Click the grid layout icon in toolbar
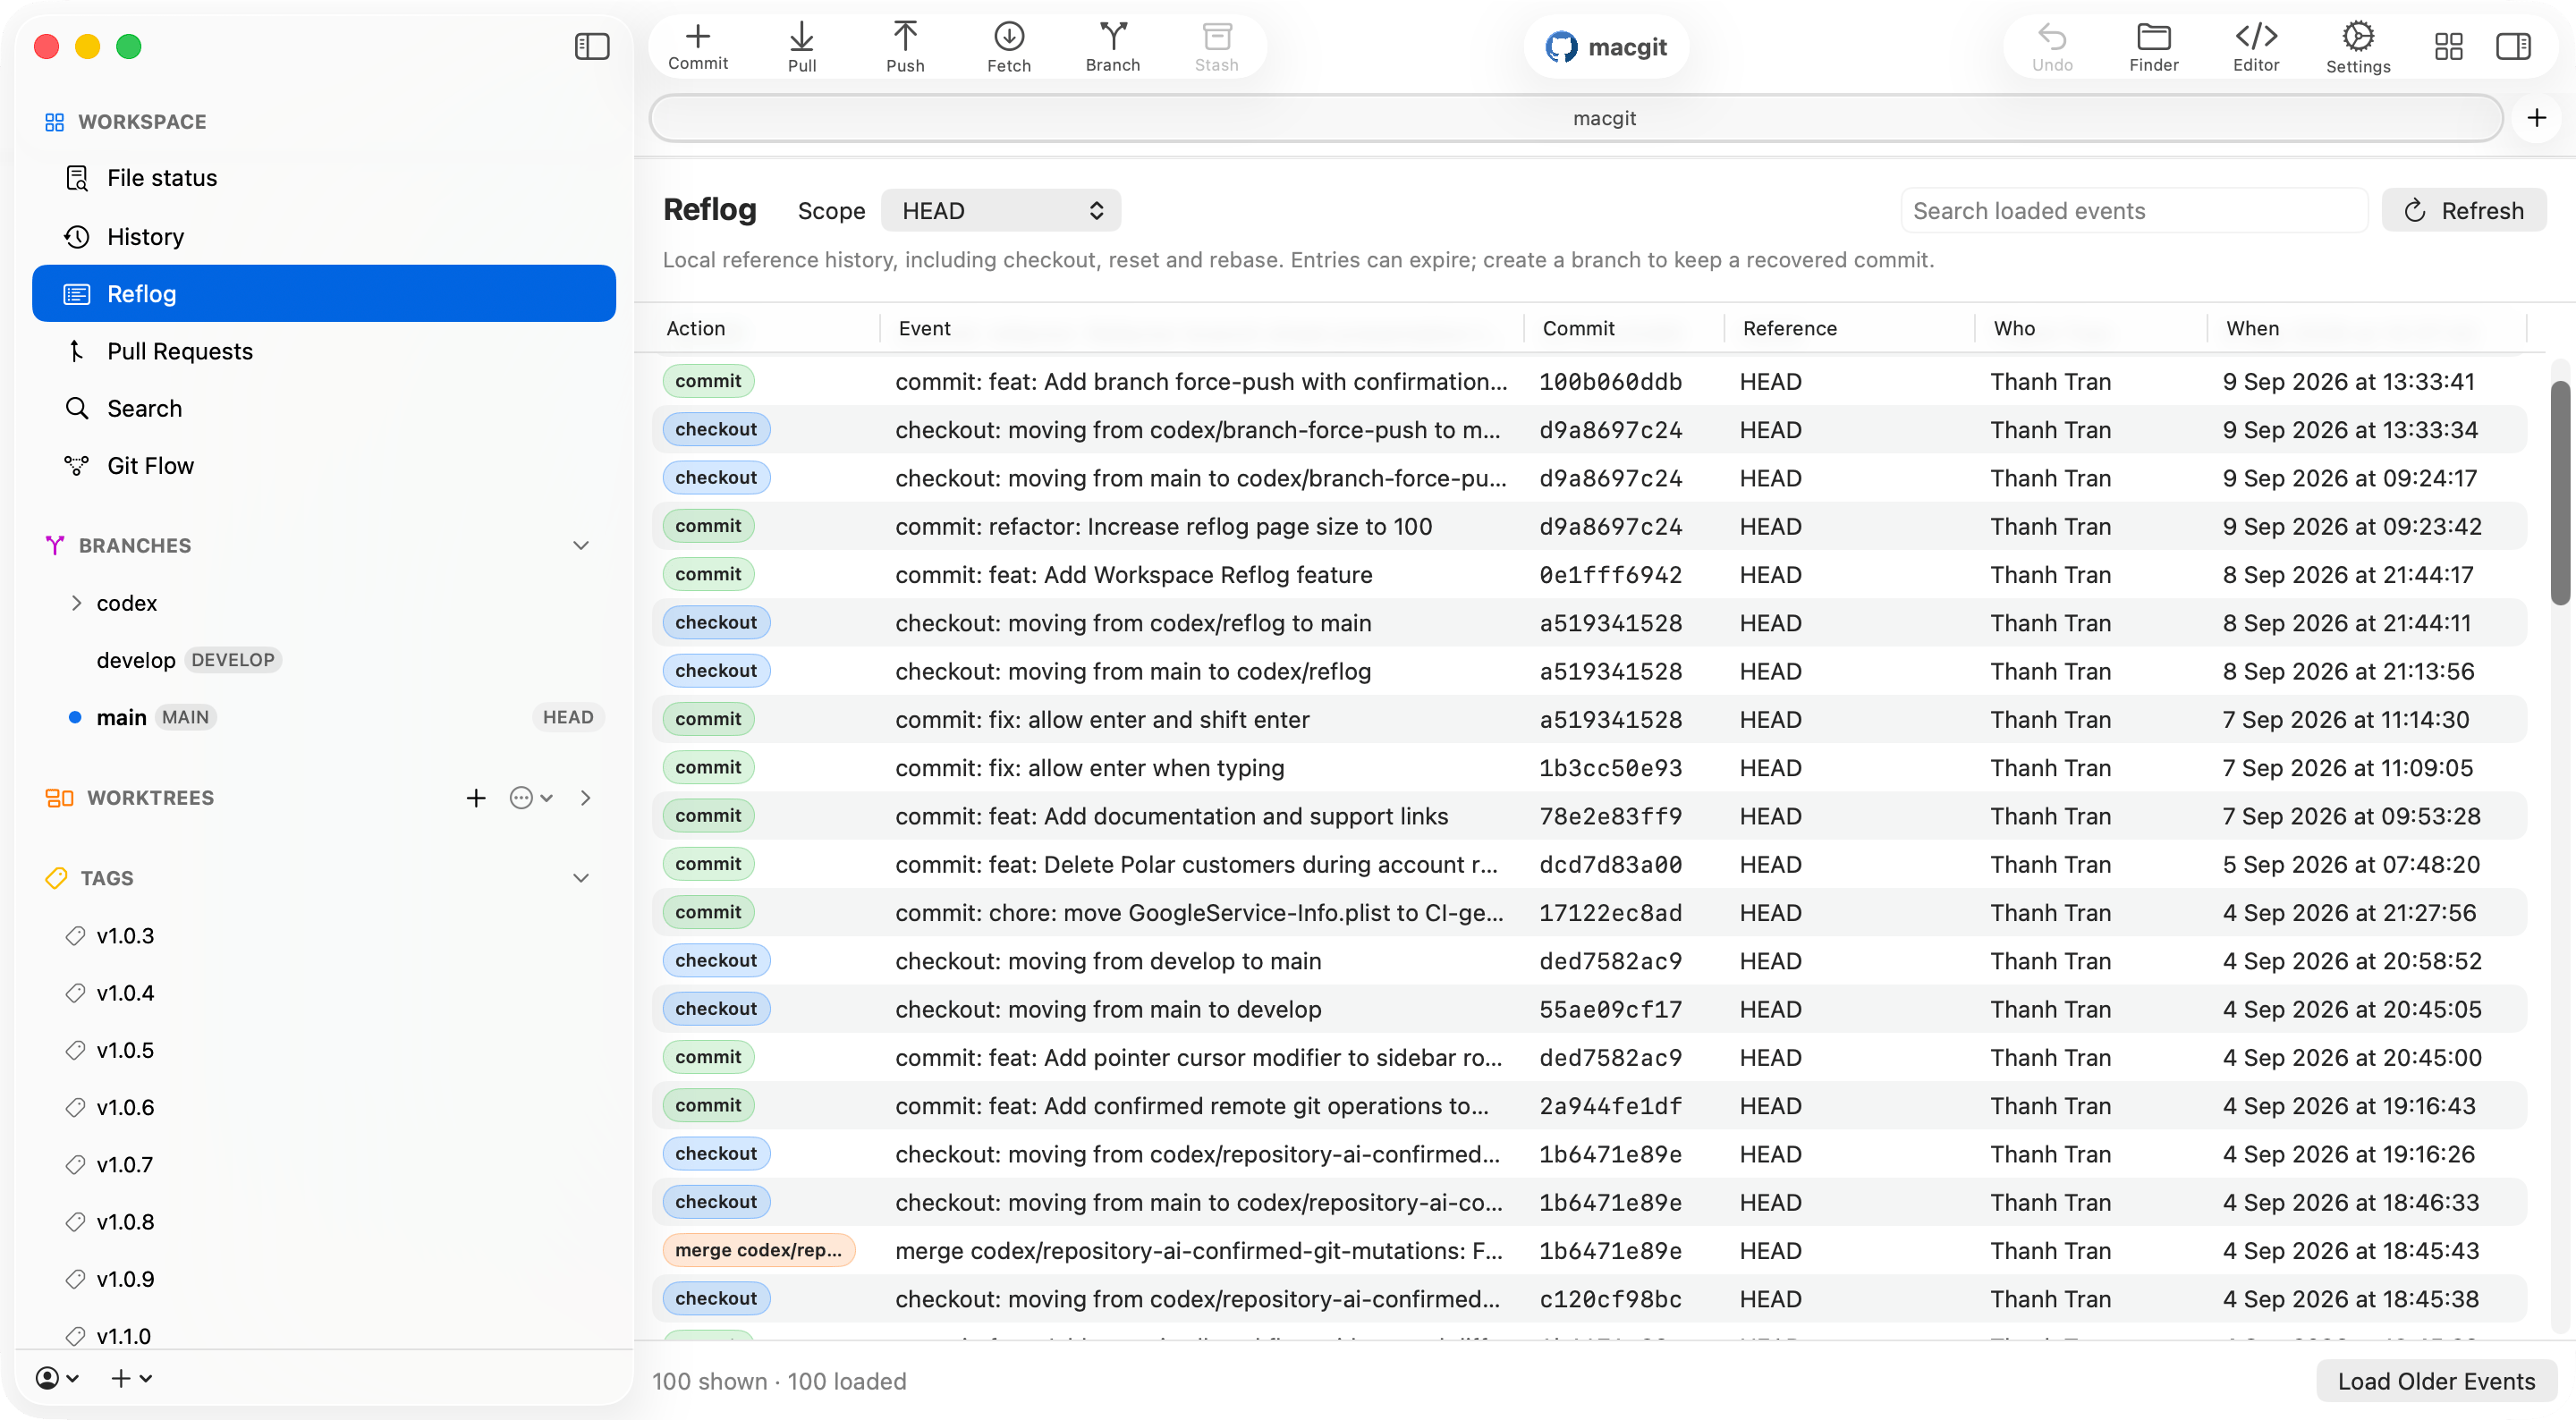The image size is (2576, 1420). [x=2449, y=46]
